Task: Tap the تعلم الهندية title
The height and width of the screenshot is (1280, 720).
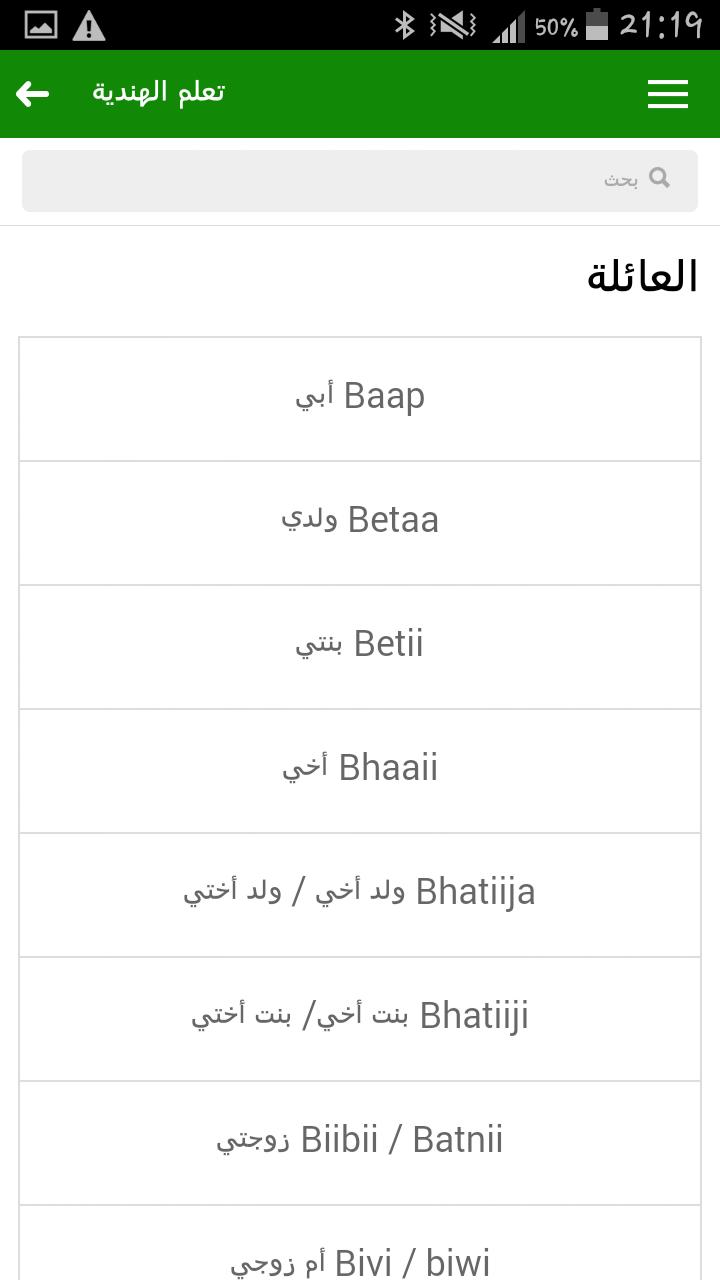Action: (159, 93)
